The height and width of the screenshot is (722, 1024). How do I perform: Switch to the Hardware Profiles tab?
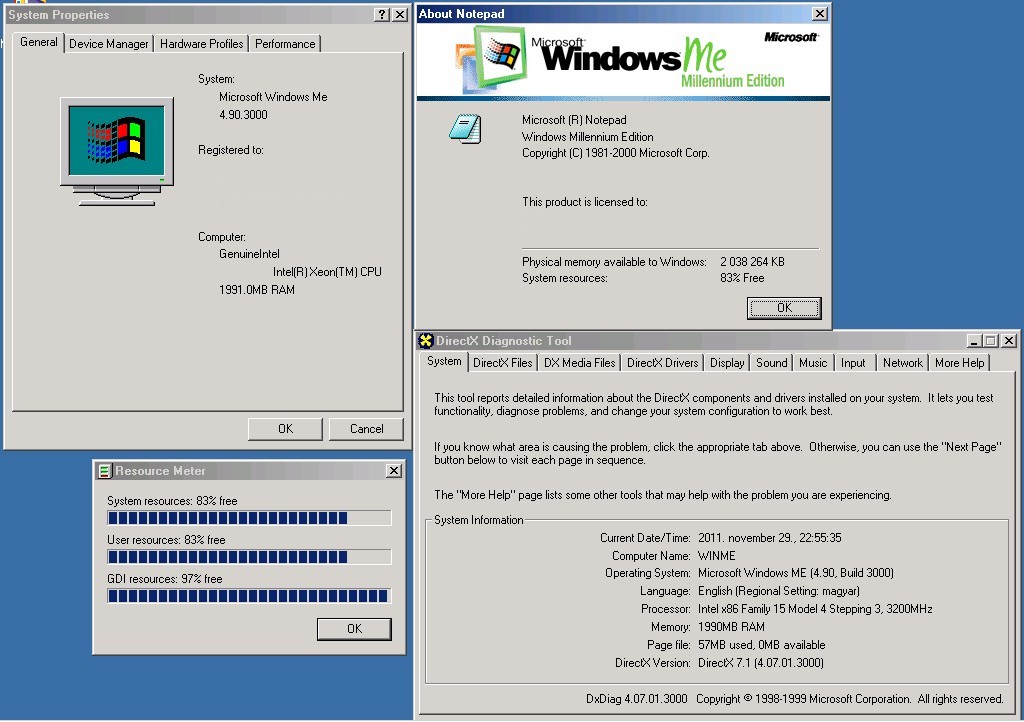tap(201, 44)
